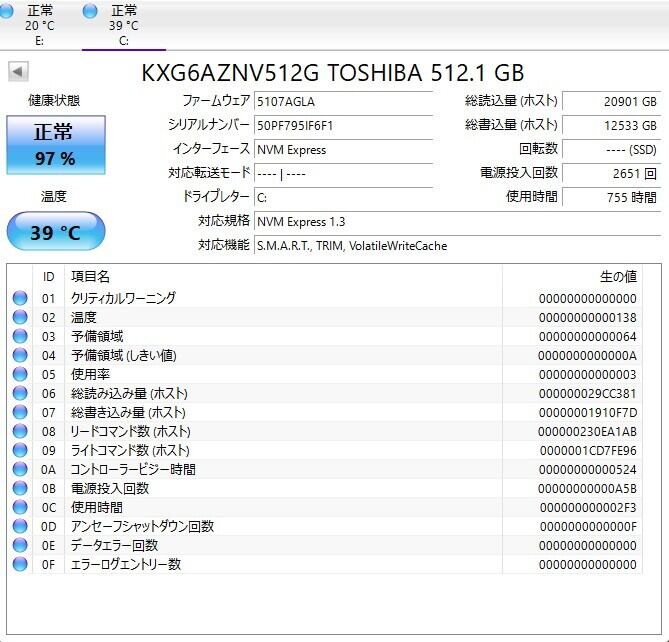
Task: Click the 39 °C temperature button
Action: [x=55, y=232]
